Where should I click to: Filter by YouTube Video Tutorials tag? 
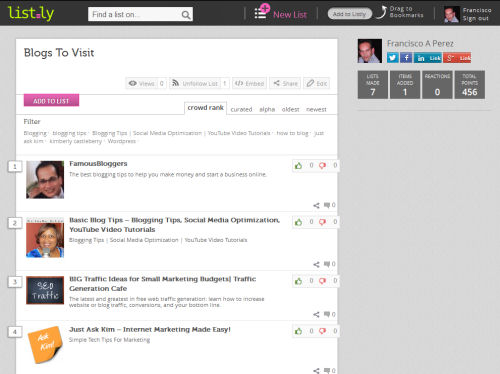tap(239, 133)
